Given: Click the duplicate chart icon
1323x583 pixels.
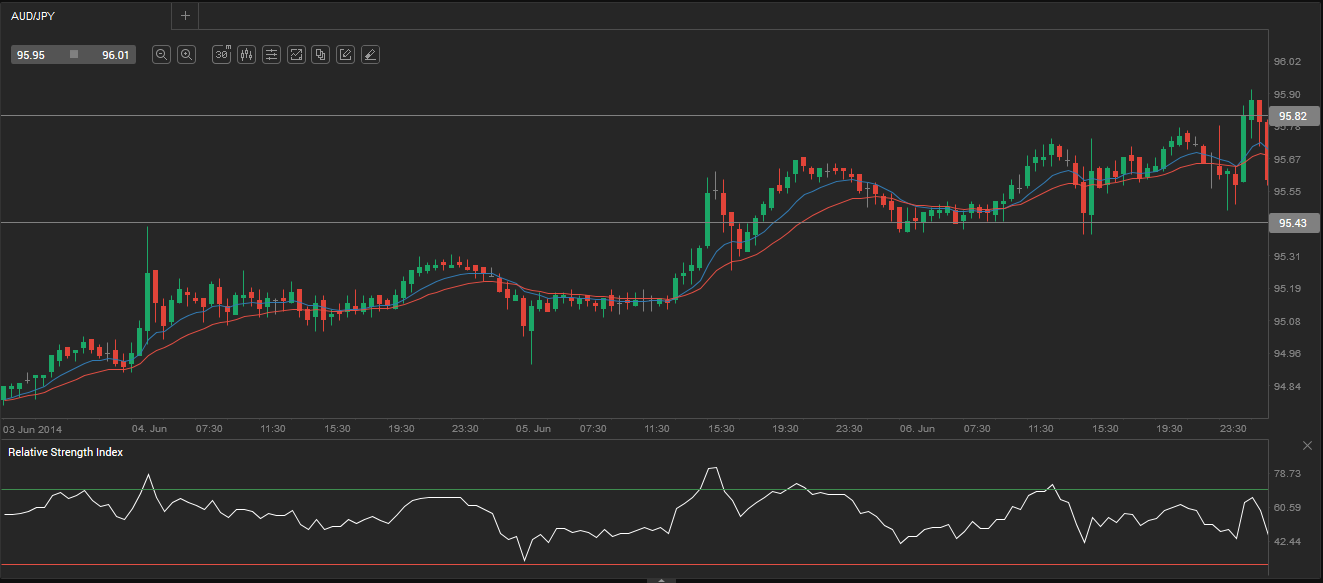Looking at the screenshot, I should pyautogui.click(x=320, y=55).
